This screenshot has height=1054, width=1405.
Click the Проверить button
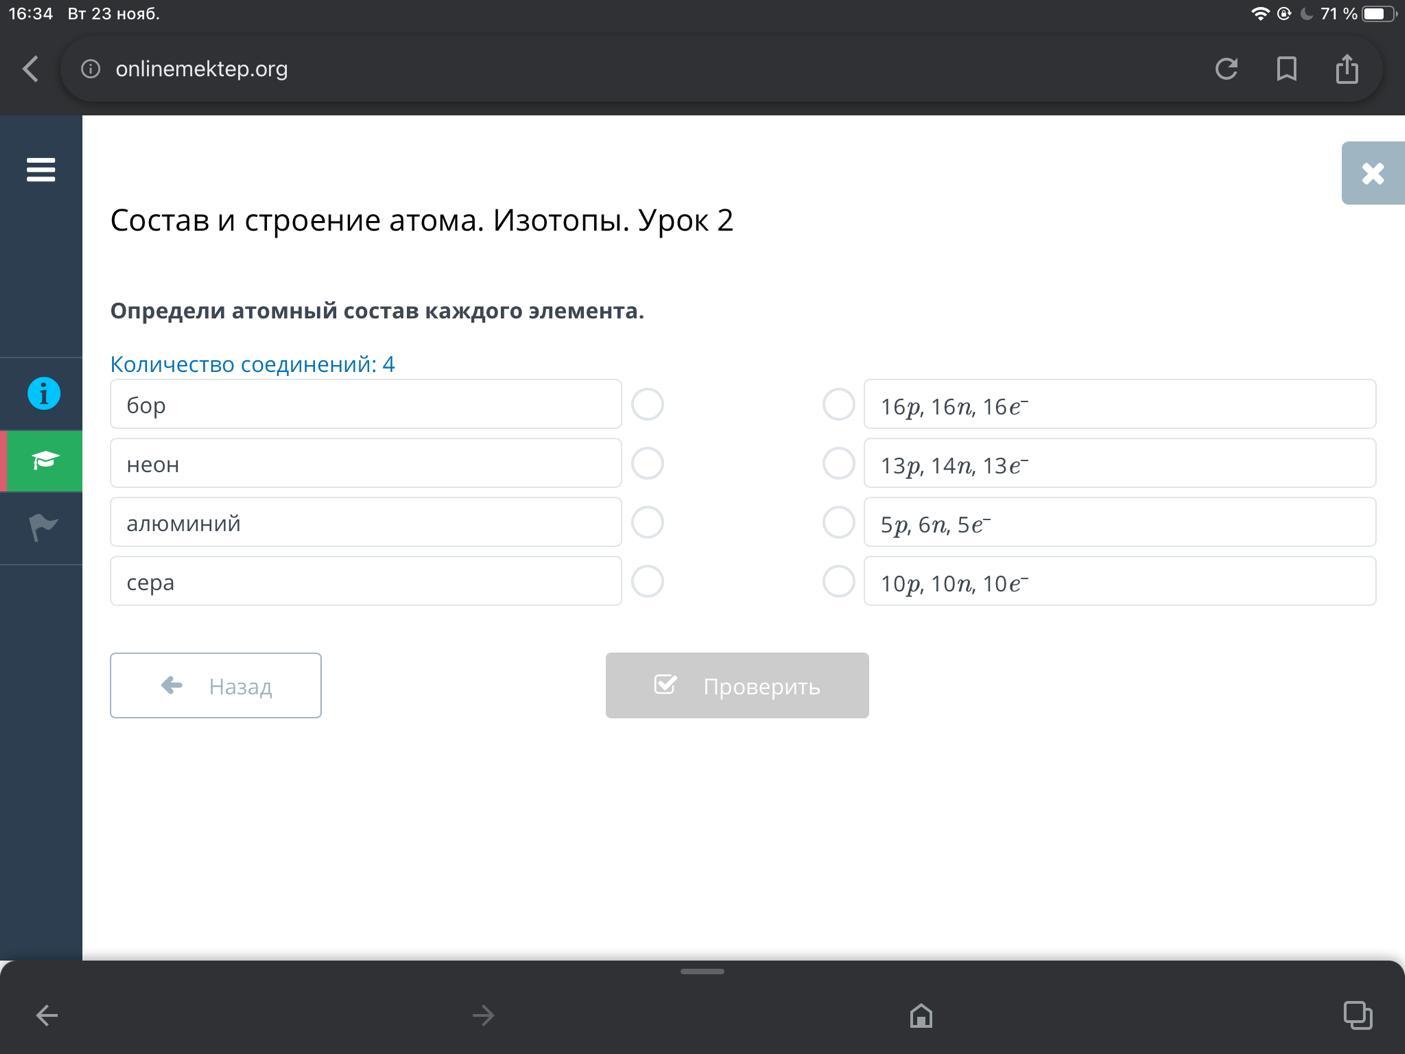pyautogui.click(x=737, y=686)
